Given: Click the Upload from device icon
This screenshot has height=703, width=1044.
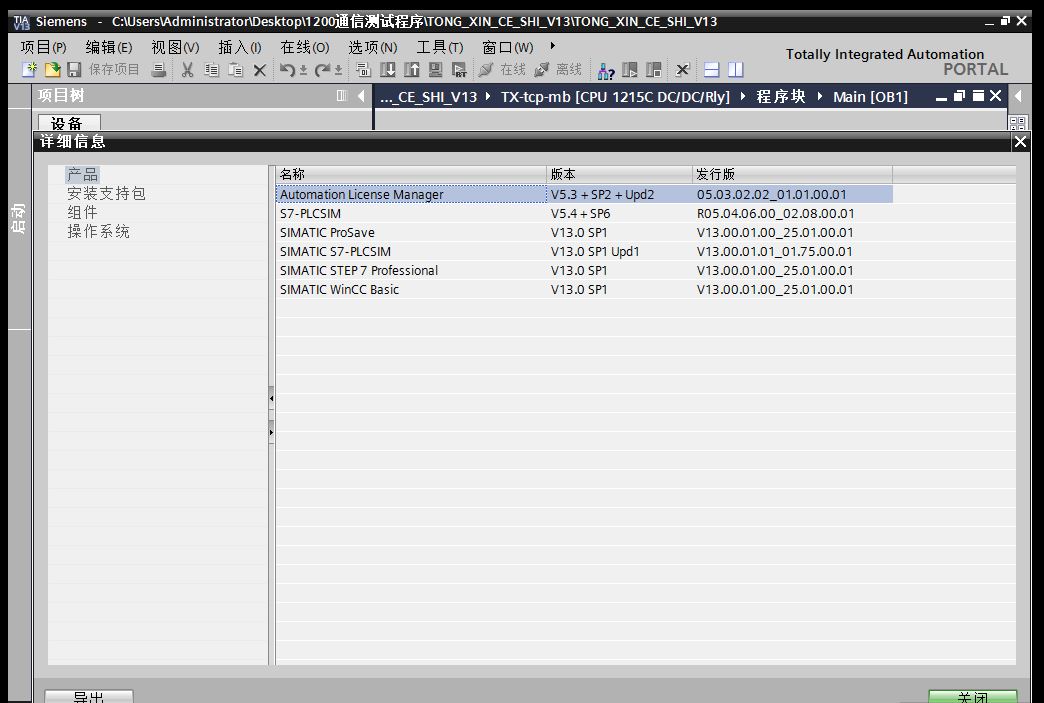Looking at the screenshot, I should pos(411,69).
